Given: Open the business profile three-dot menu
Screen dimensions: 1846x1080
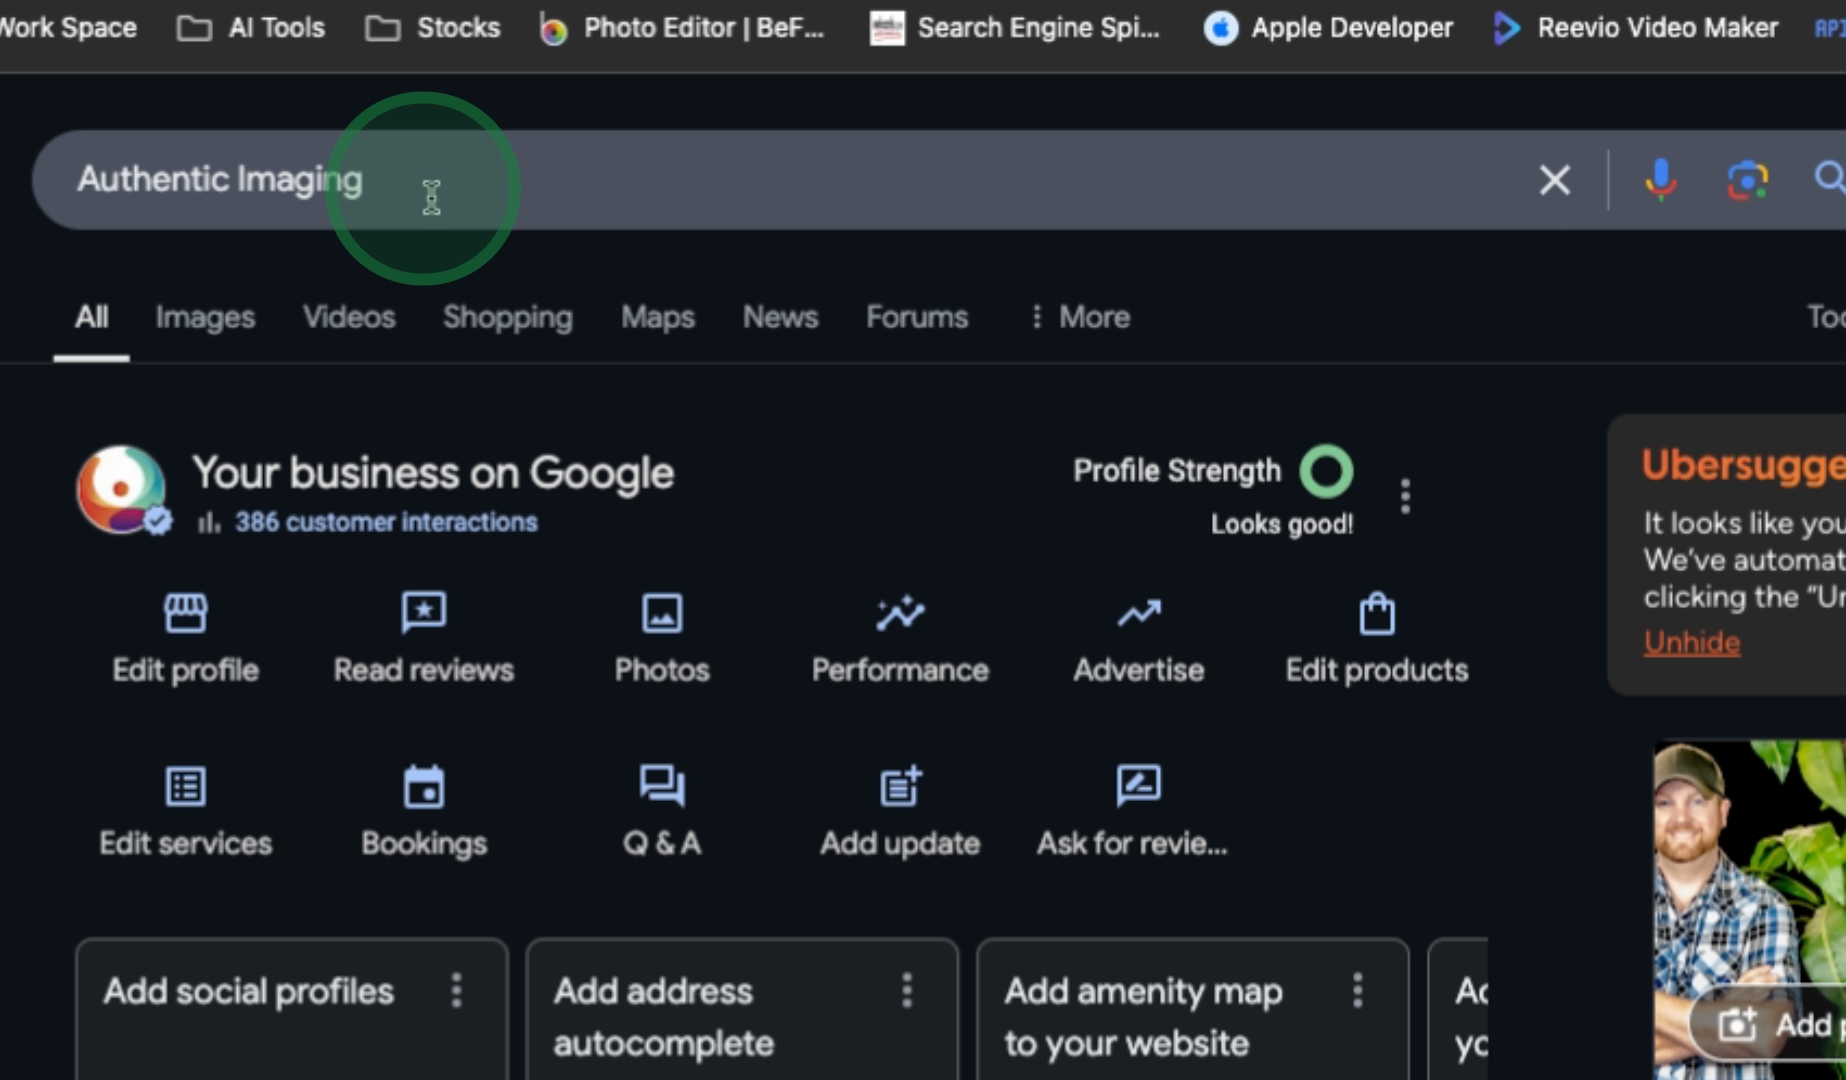Looking at the screenshot, I should point(1405,496).
